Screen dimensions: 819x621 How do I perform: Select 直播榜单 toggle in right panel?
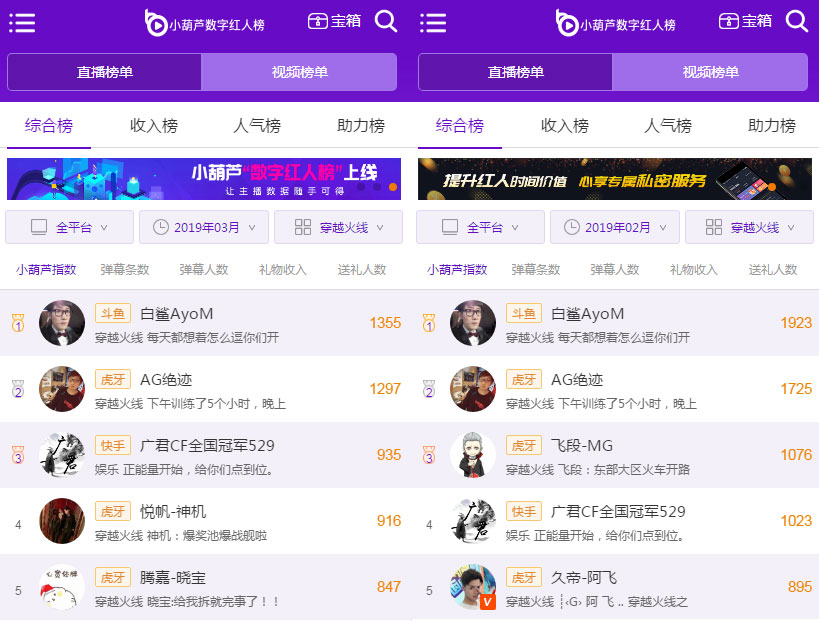point(516,72)
